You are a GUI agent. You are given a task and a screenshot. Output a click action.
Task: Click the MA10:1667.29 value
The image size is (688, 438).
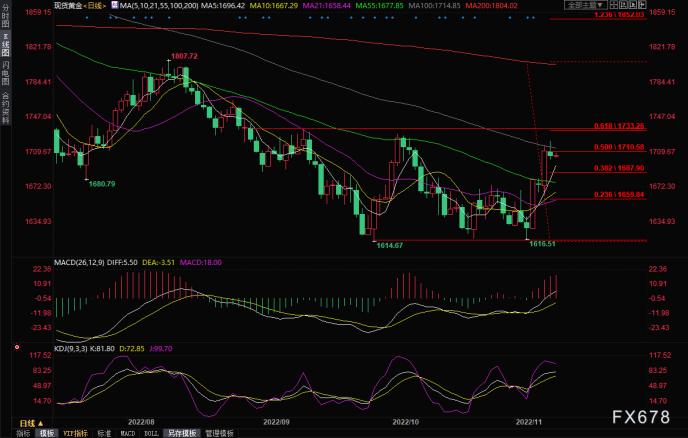pyautogui.click(x=274, y=6)
